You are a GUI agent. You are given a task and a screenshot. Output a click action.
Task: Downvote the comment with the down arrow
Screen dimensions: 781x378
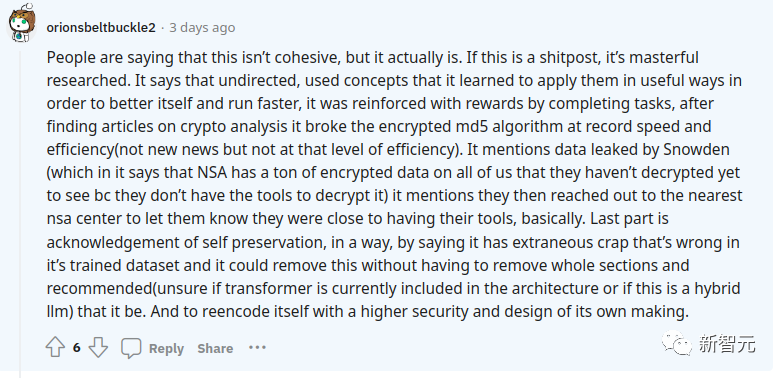coord(98,347)
